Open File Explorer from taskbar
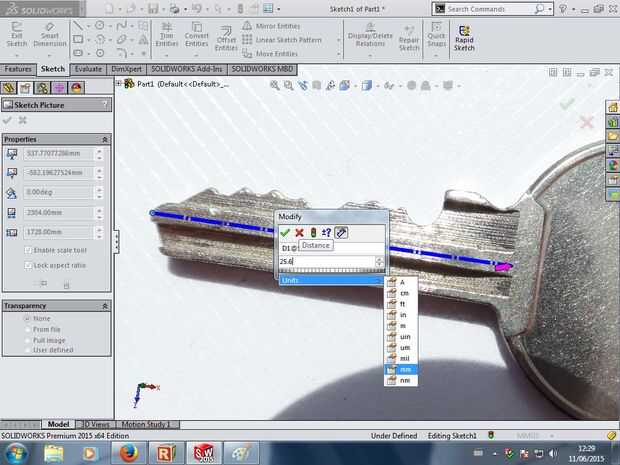The height and width of the screenshot is (465, 620). [54, 453]
